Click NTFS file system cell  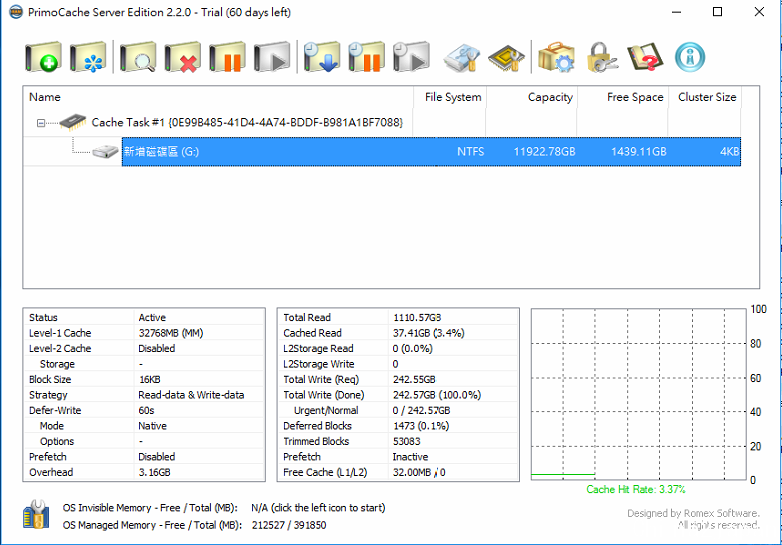(470, 152)
